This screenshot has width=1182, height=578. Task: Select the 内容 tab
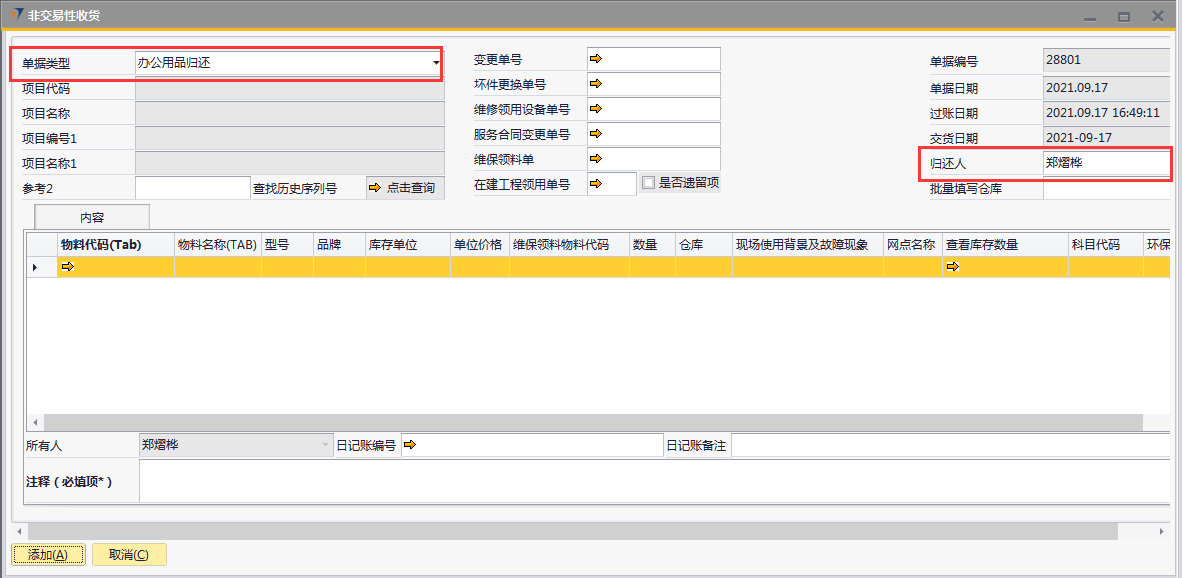pos(92,217)
